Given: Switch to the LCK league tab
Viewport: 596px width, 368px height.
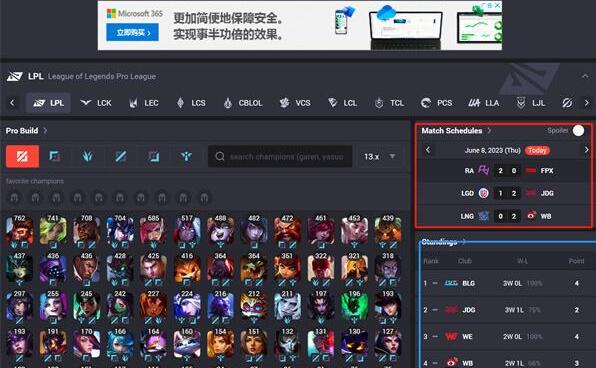Looking at the screenshot, I should (x=96, y=103).
